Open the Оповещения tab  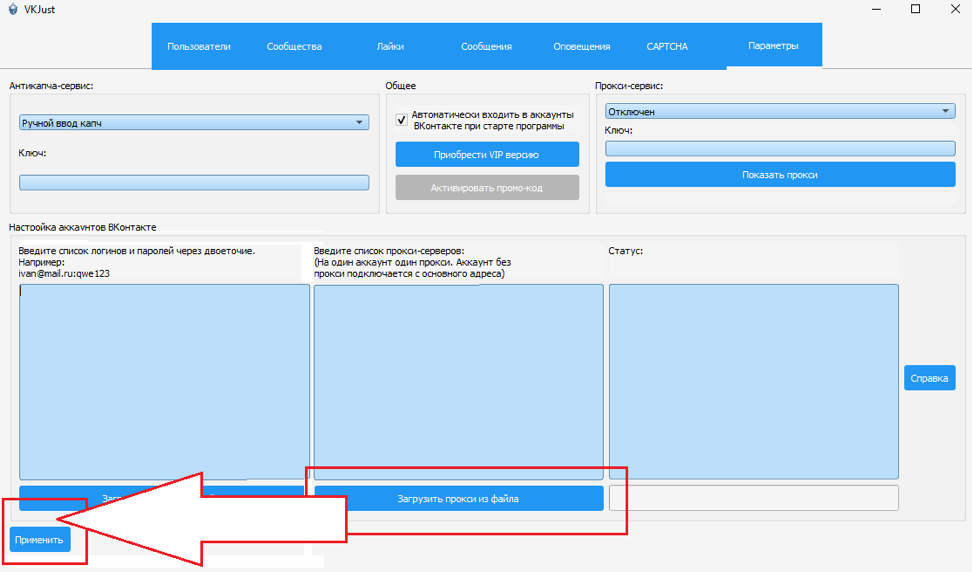(582, 47)
